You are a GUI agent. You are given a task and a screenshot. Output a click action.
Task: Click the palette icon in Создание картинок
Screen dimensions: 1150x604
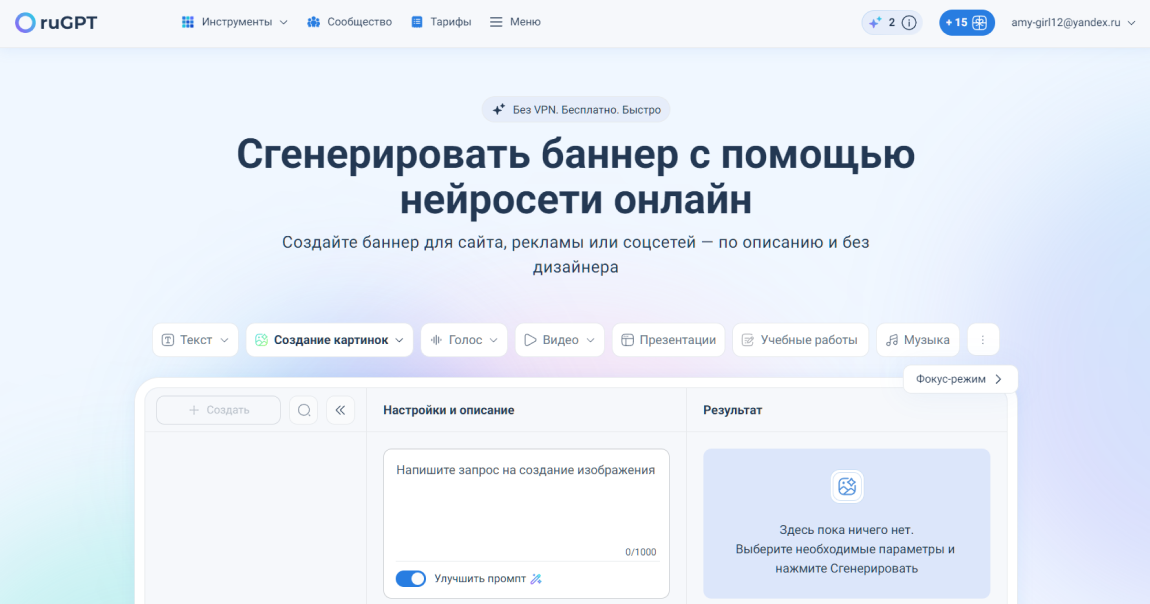(261, 340)
